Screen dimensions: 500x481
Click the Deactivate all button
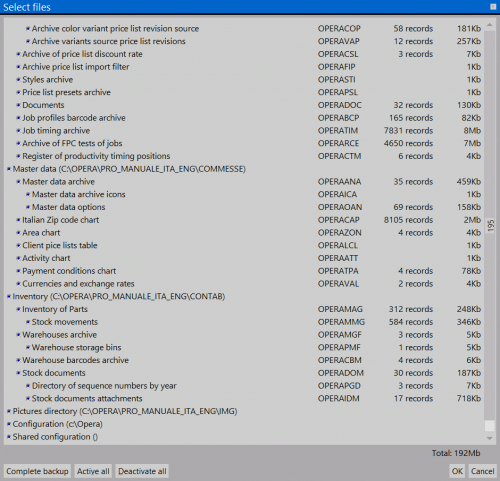point(142,471)
